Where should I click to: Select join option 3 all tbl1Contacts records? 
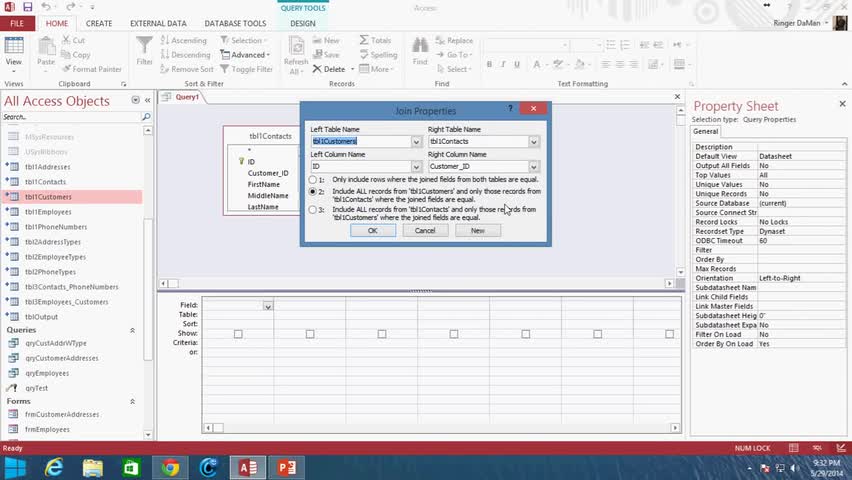click(312, 209)
